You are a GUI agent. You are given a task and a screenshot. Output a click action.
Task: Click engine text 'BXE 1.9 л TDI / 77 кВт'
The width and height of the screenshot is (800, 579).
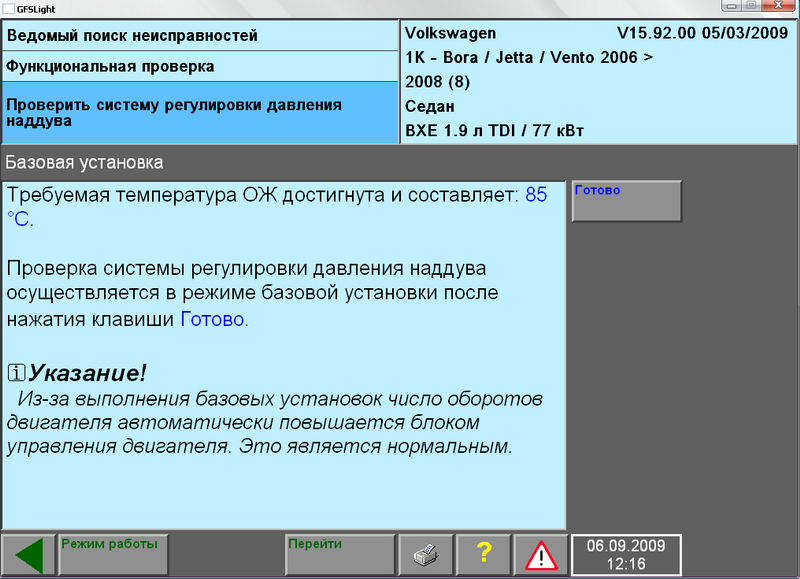(494, 131)
